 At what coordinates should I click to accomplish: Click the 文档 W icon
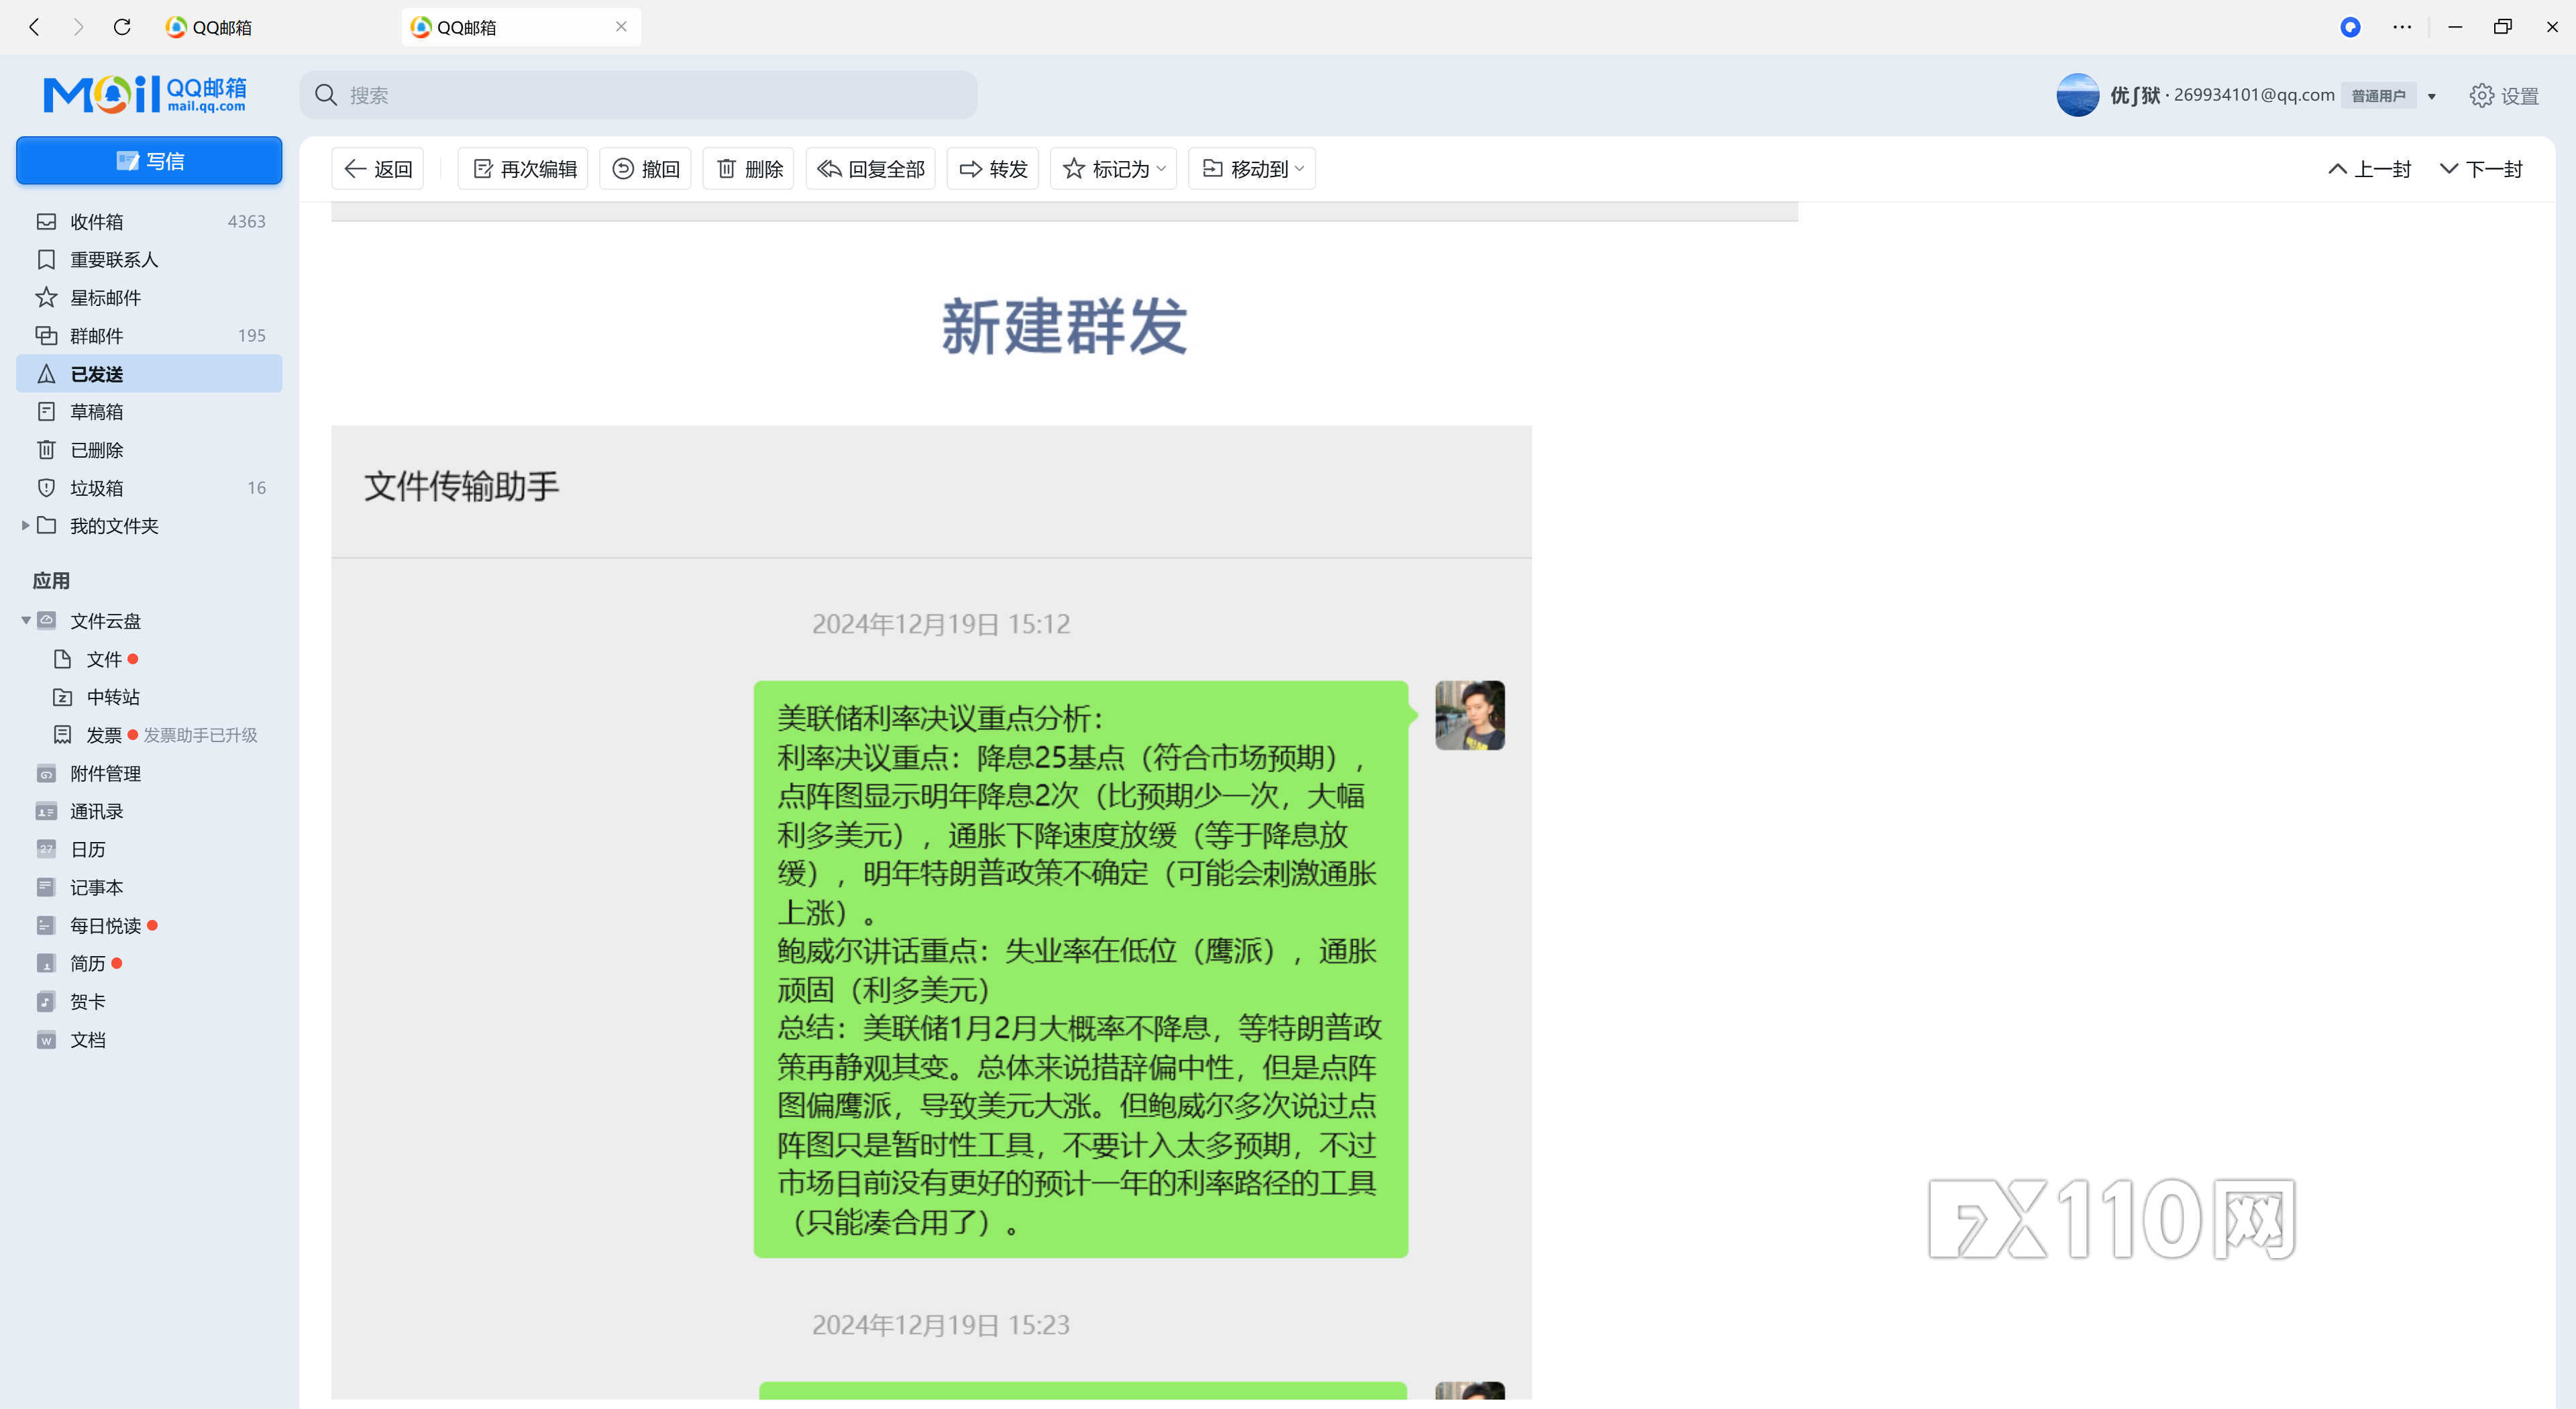[46, 1039]
